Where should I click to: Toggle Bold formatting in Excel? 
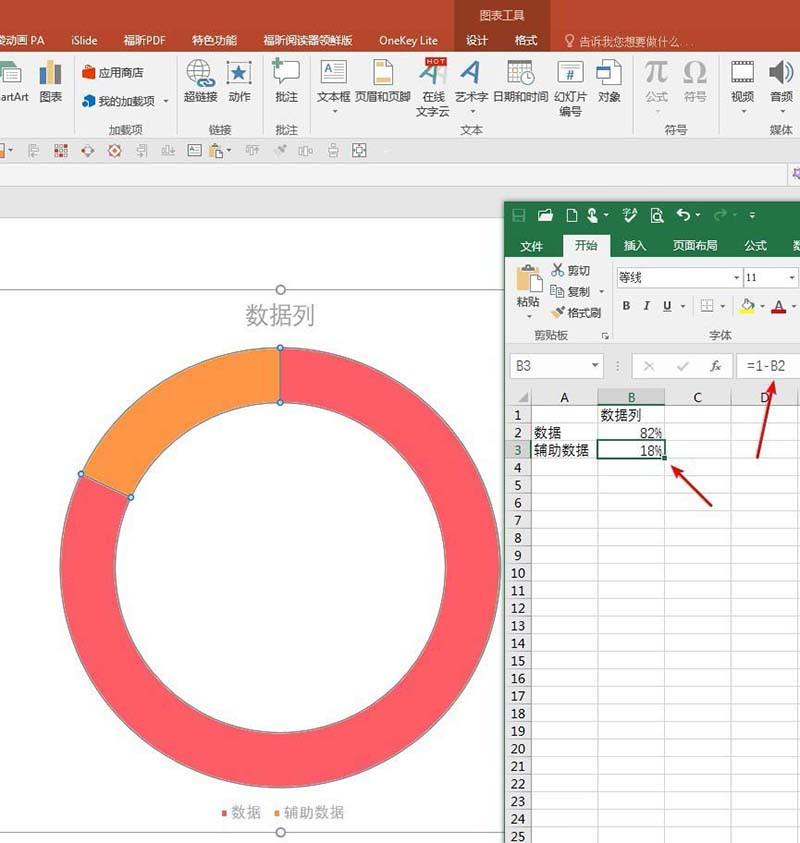coord(627,306)
